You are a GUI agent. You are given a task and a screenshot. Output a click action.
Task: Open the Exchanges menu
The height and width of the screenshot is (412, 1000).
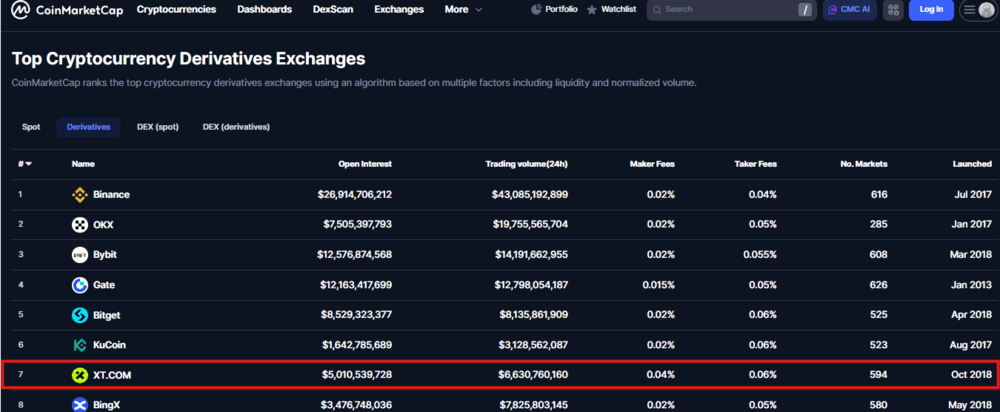[x=399, y=10]
